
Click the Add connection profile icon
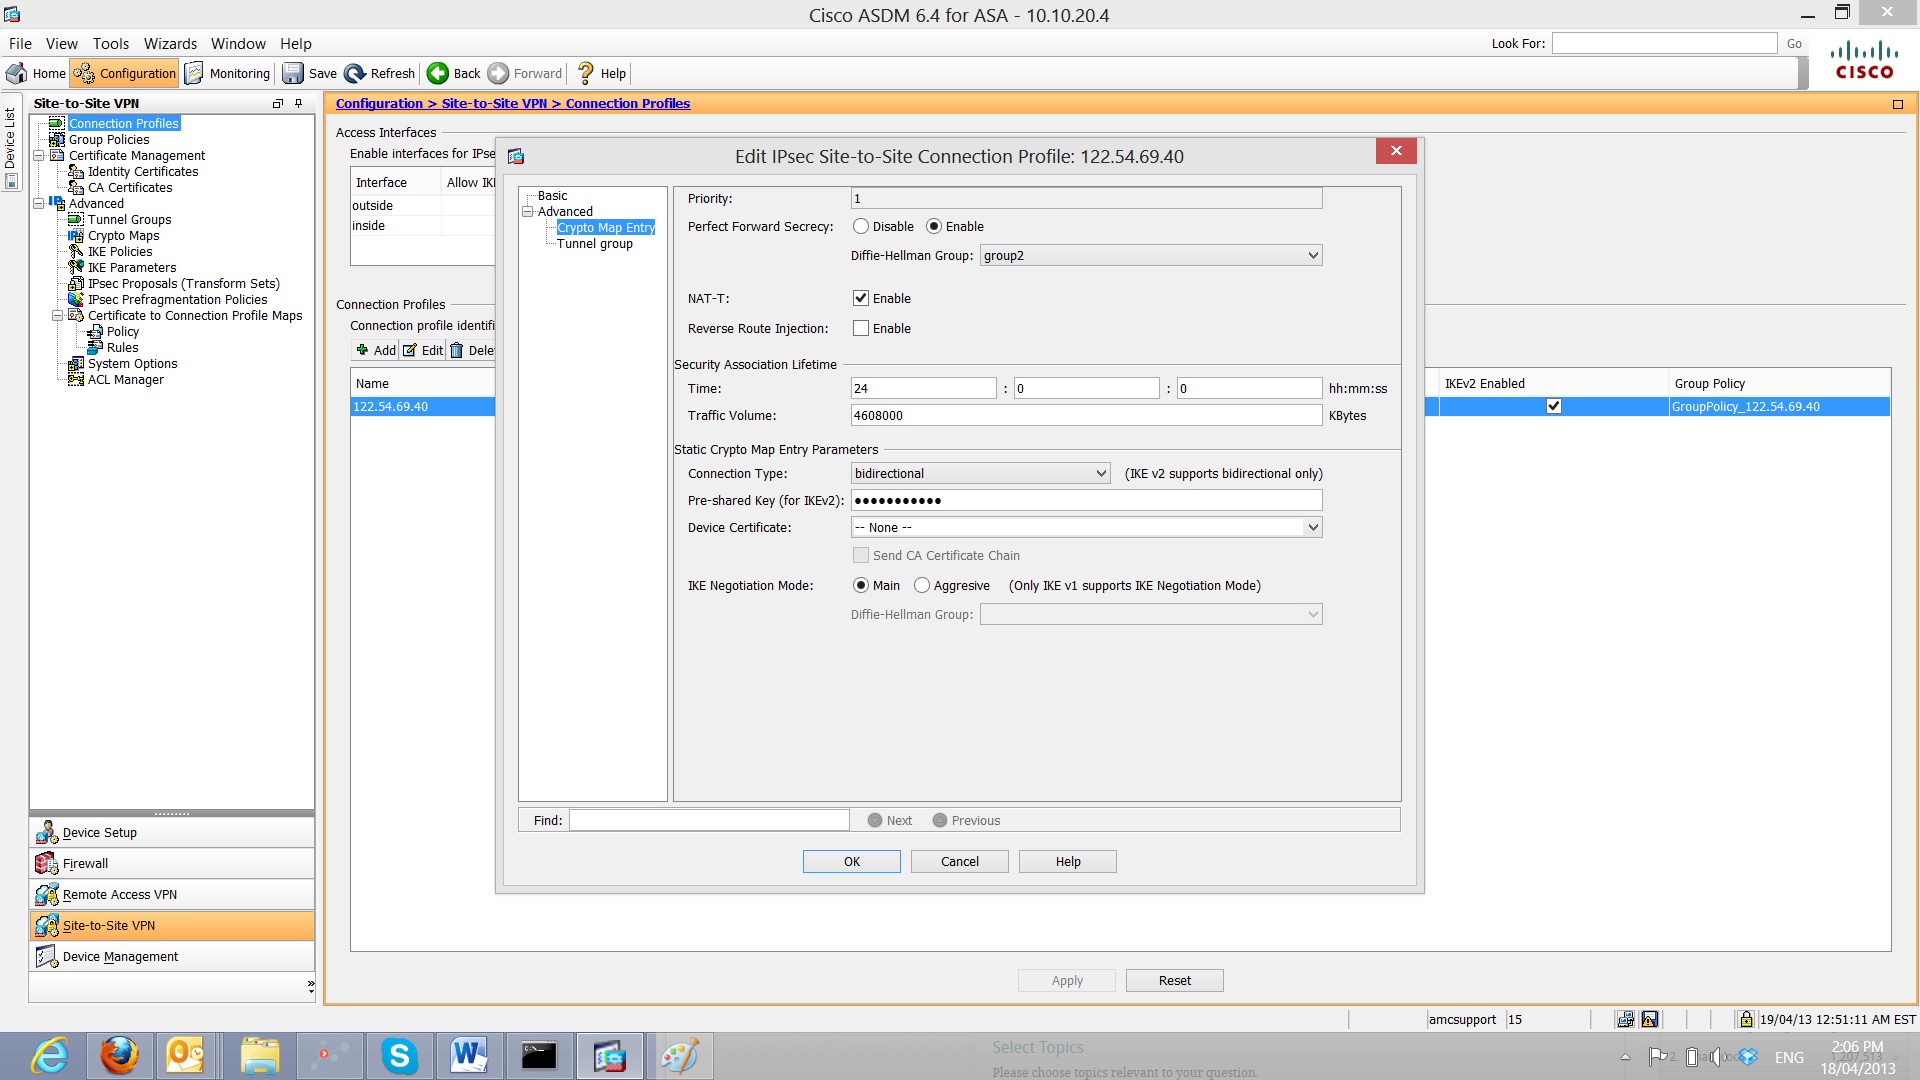click(362, 350)
